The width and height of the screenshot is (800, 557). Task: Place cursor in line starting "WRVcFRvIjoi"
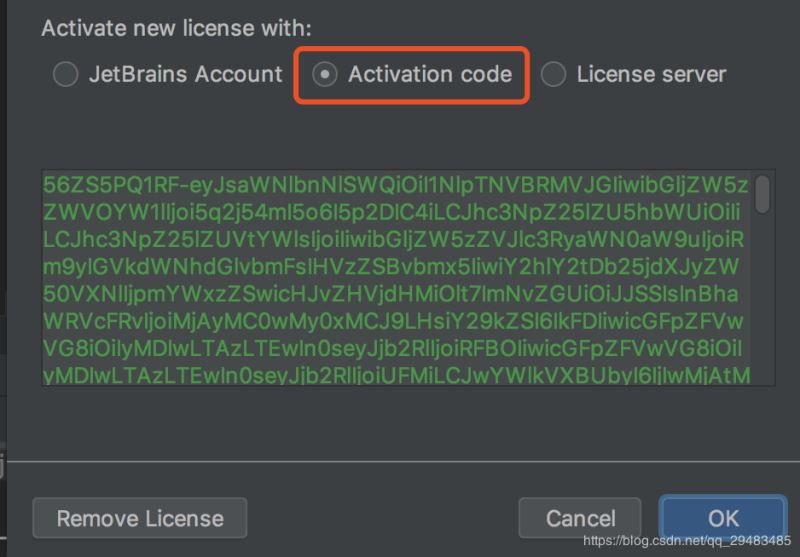pyautogui.click(x=395, y=321)
